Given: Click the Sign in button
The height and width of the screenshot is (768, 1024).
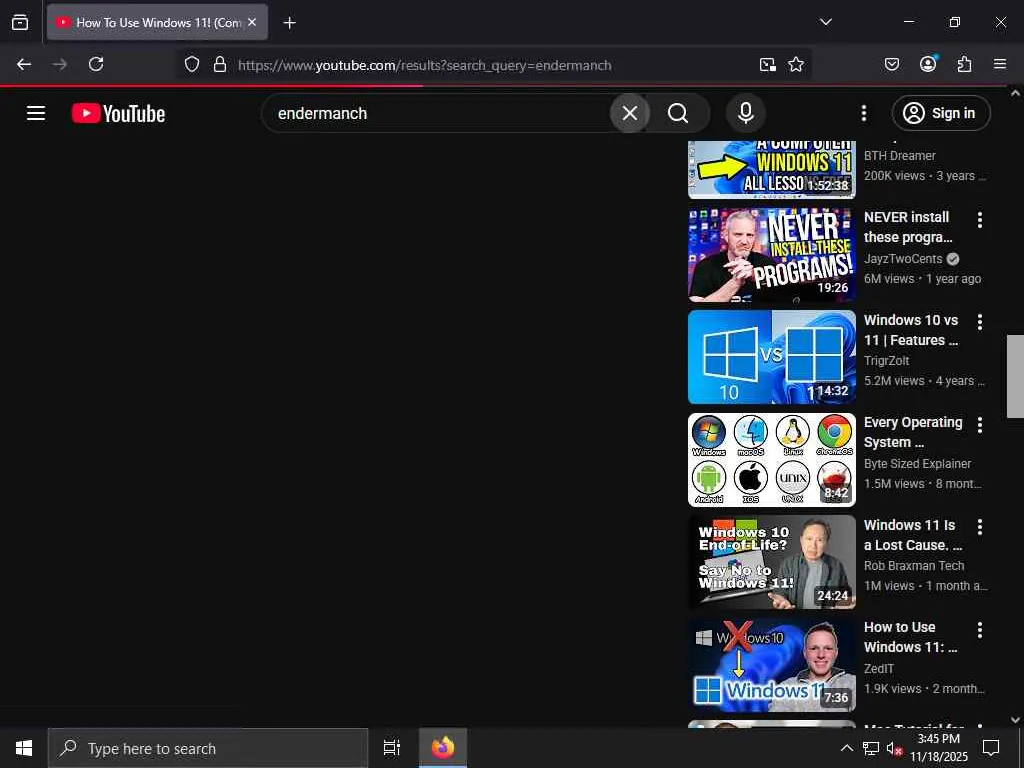Looking at the screenshot, I should 940,113.
